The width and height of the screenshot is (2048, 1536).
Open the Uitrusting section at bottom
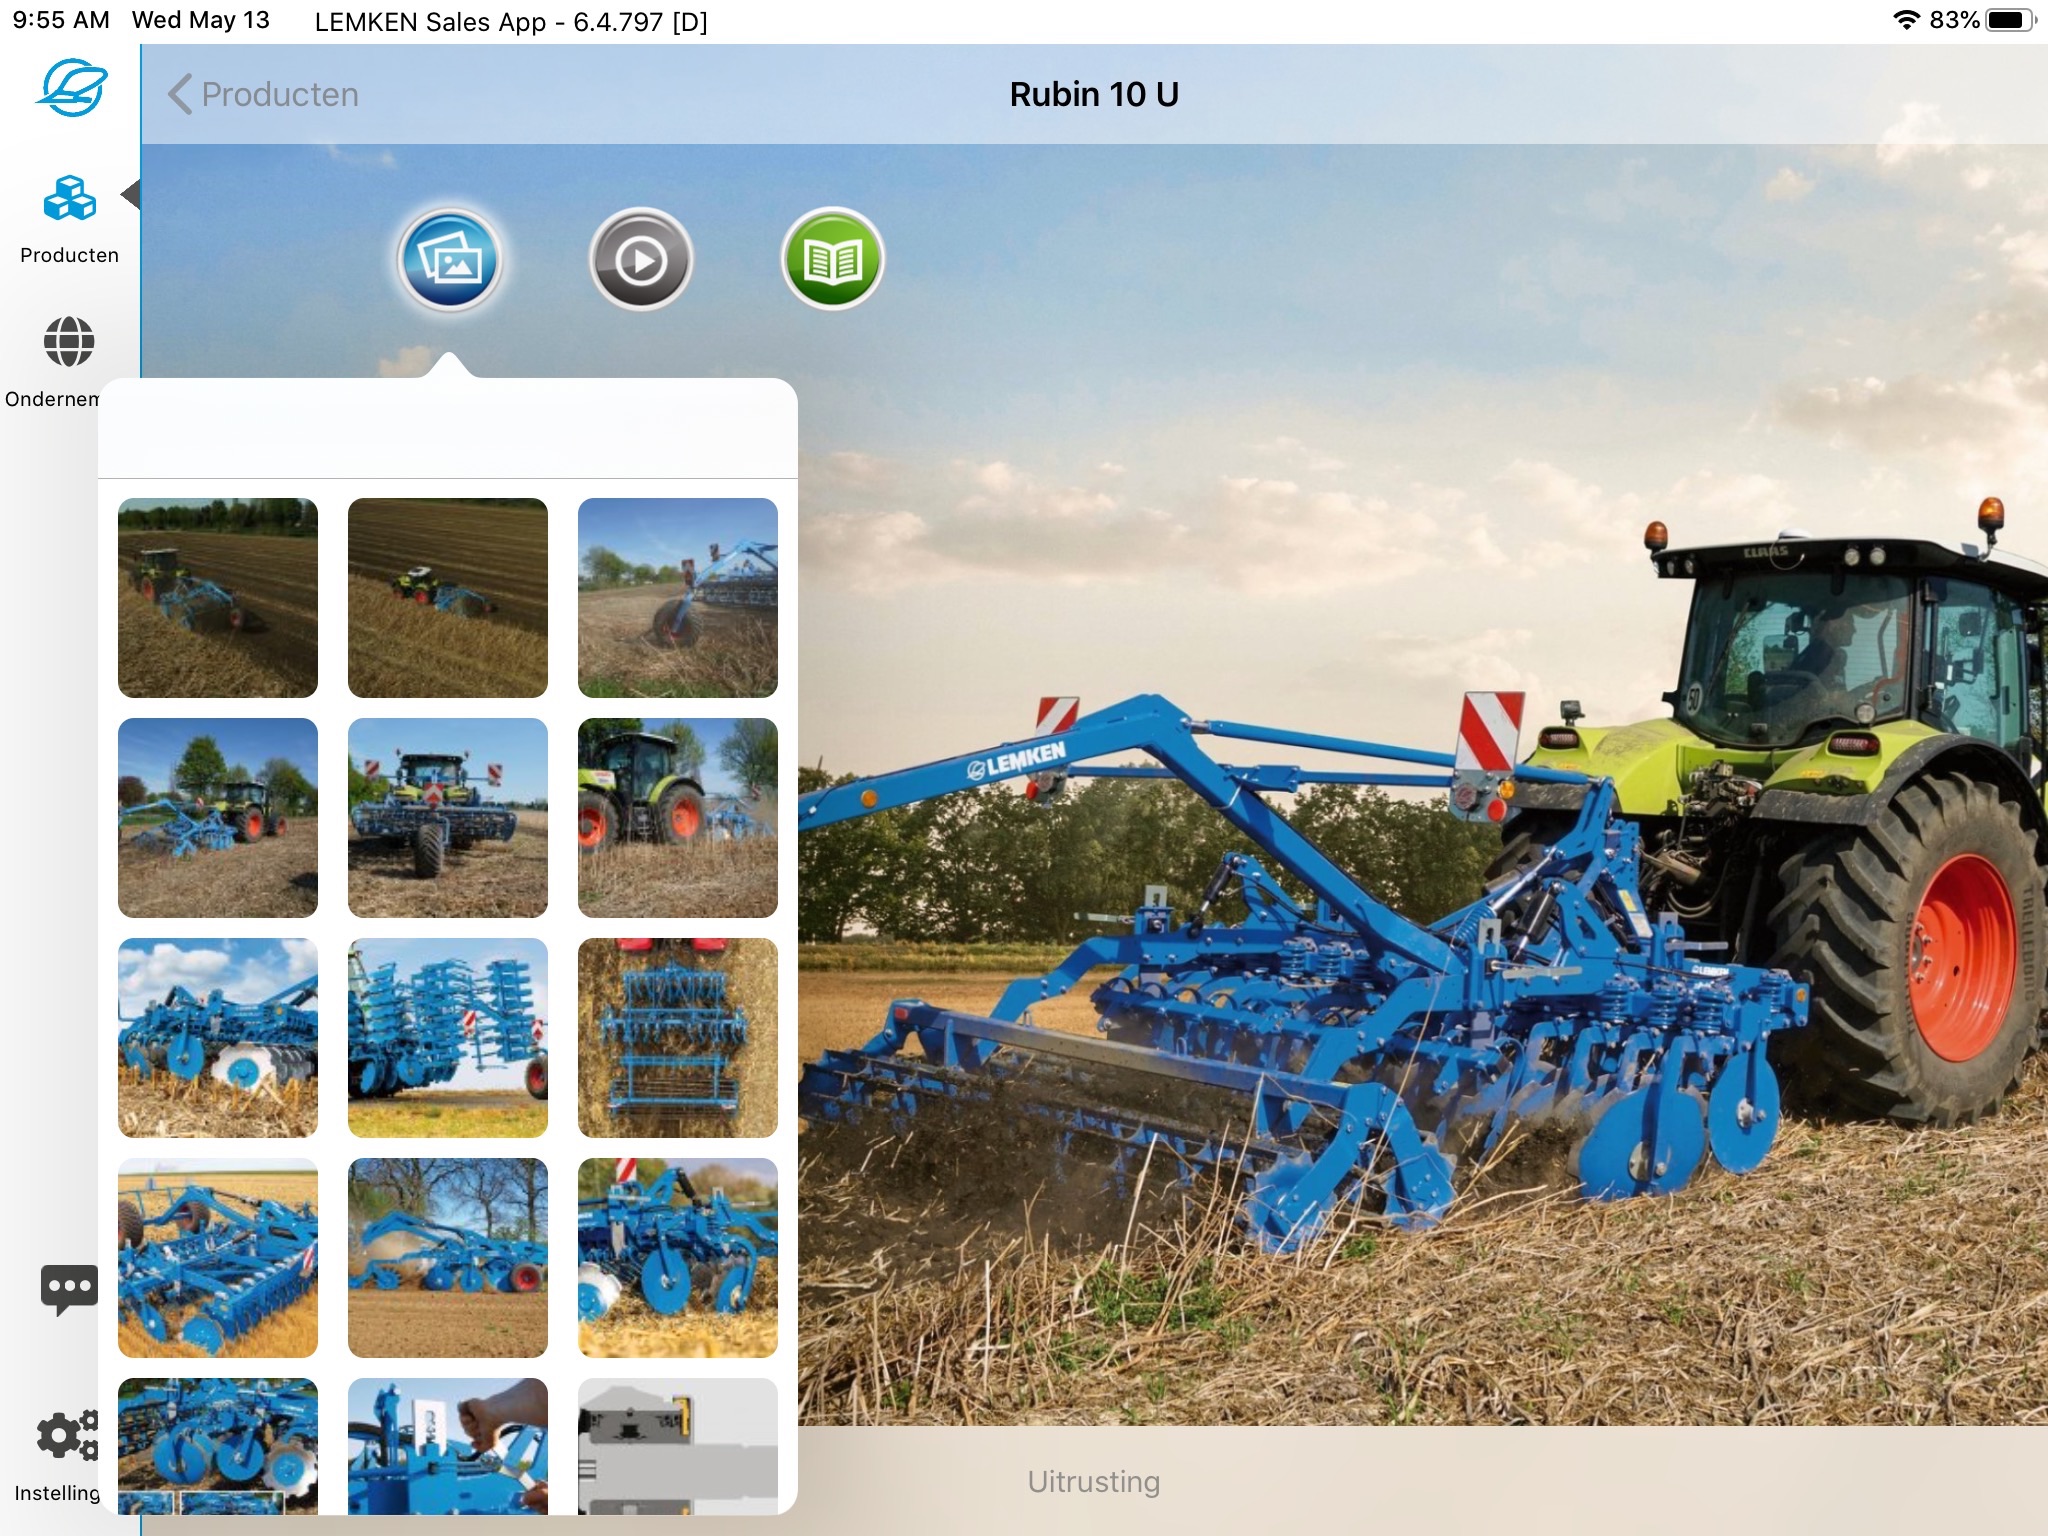click(1093, 1481)
